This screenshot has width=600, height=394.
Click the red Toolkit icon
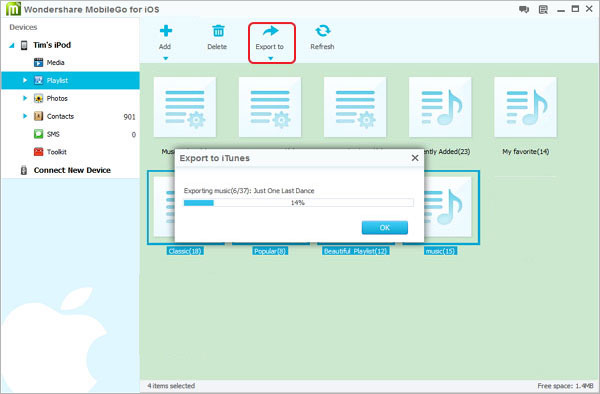(x=38, y=152)
